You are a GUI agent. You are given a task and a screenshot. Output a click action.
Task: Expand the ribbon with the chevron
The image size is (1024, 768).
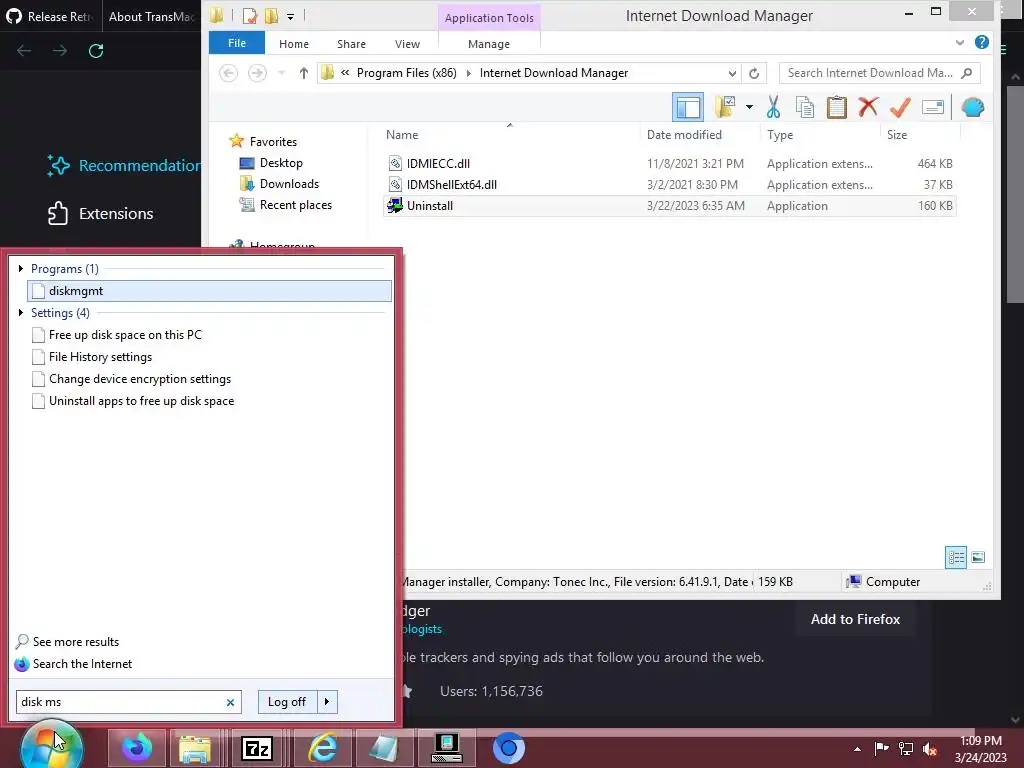(959, 42)
